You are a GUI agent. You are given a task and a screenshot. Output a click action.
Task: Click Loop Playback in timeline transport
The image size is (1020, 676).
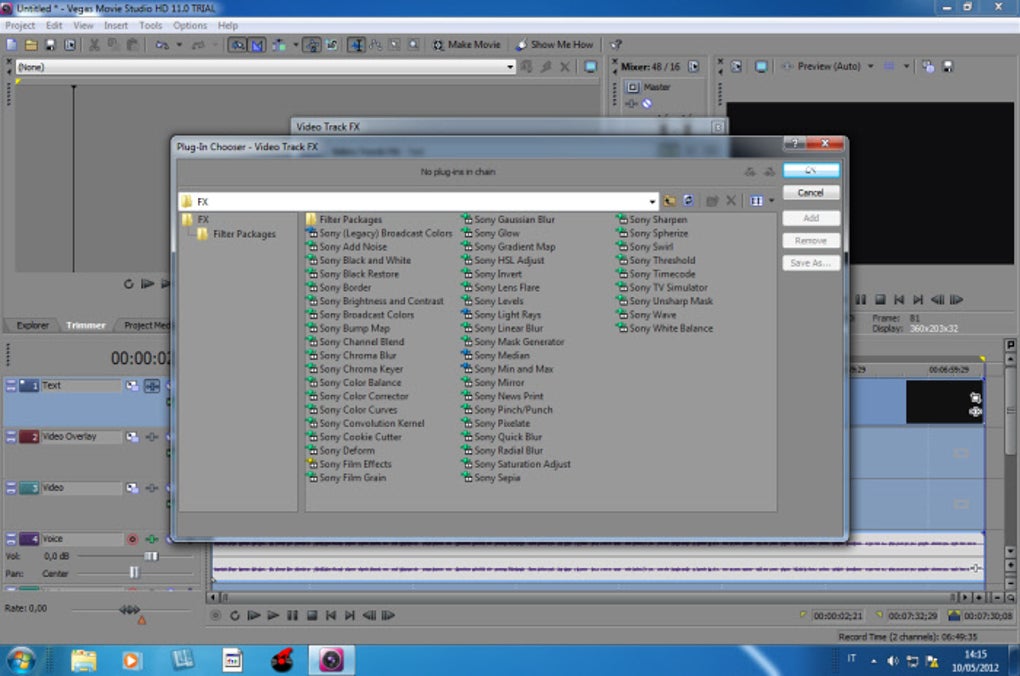coord(234,615)
